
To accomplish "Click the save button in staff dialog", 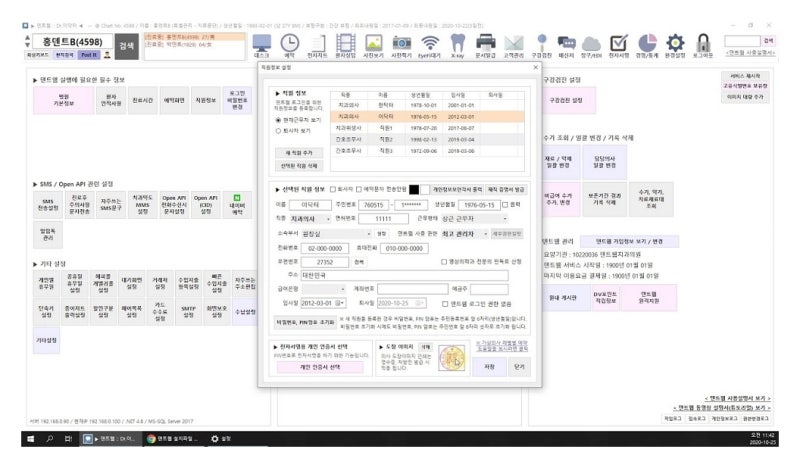I will coord(489,367).
